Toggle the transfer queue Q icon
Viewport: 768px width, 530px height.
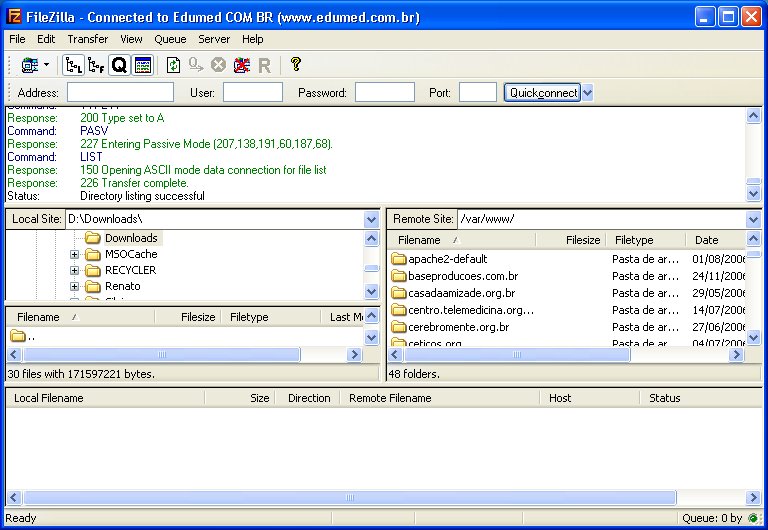tap(119, 65)
